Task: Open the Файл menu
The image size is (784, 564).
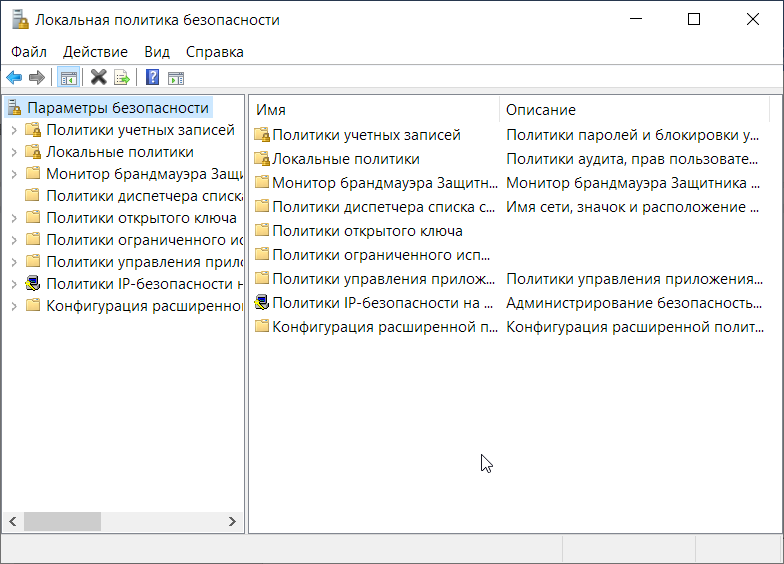Action: point(28,52)
